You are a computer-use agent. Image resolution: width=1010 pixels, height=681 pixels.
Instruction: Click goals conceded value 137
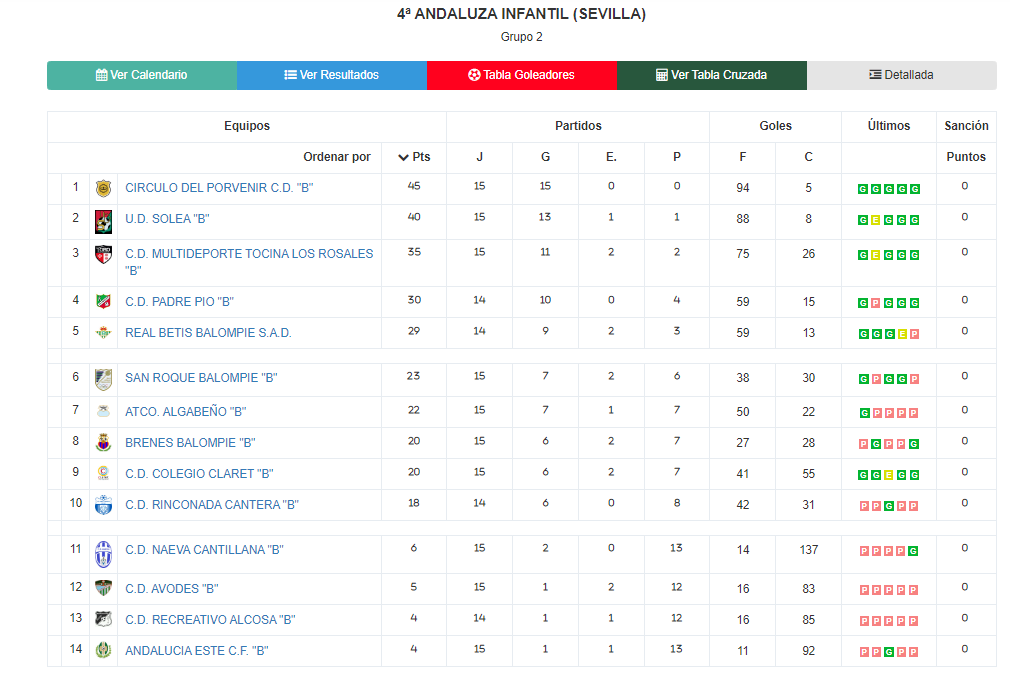(x=808, y=550)
